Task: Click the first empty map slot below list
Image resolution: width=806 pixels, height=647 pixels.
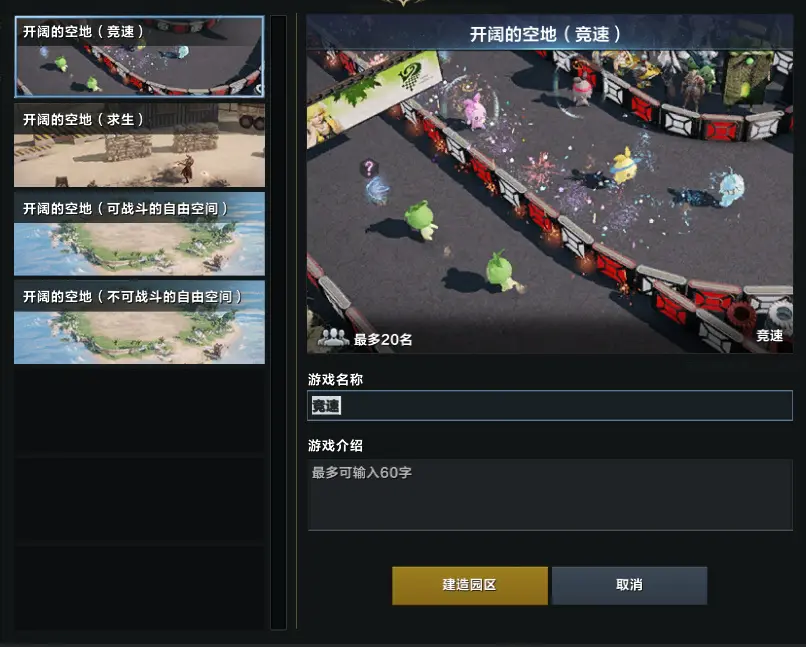Action: 139,411
